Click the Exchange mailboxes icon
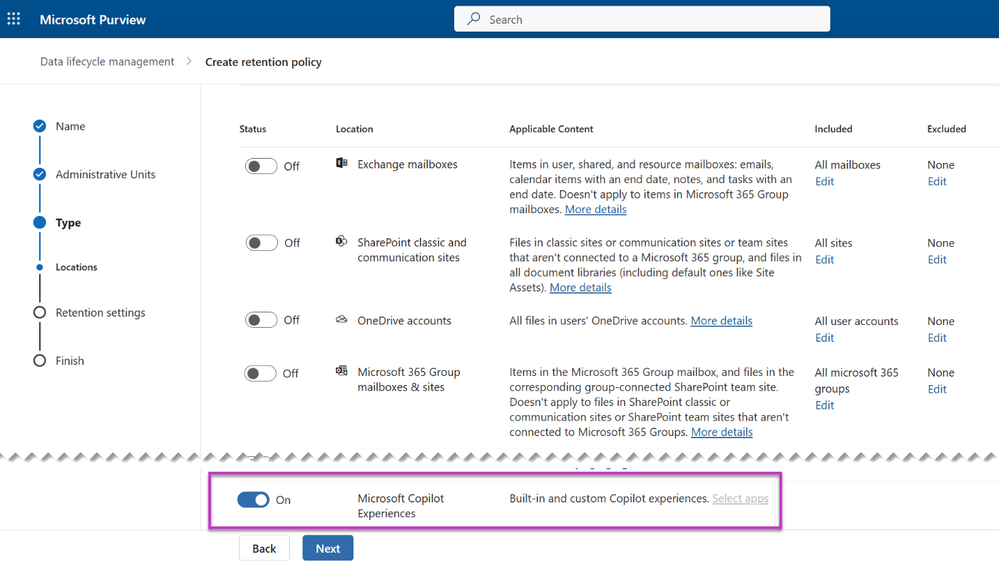 [342, 163]
